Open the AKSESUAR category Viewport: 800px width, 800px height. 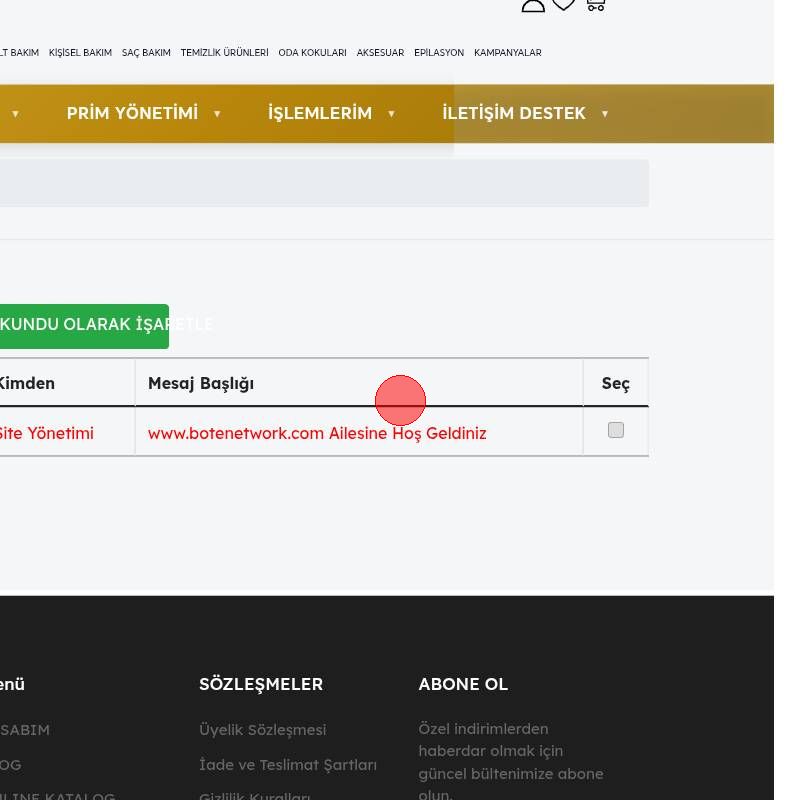pyautogui.click(x=380, y=53)
